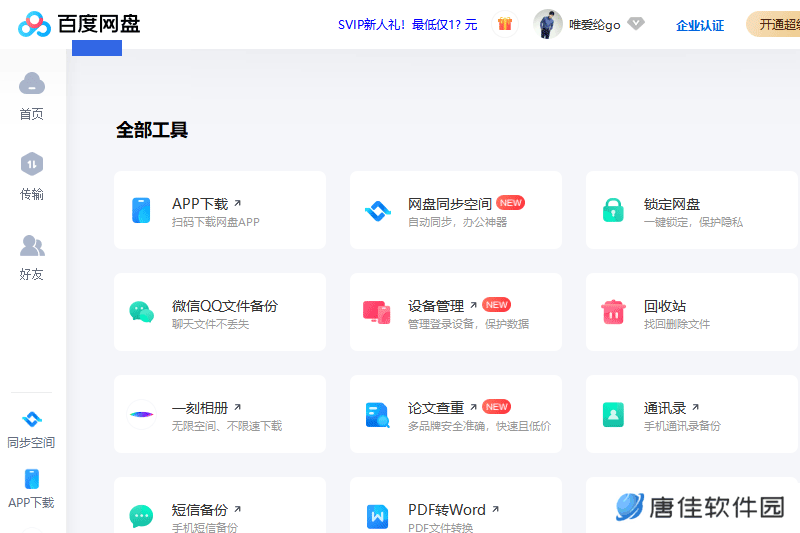Open the APP下载 tool card title

click(x=200, y=204)
